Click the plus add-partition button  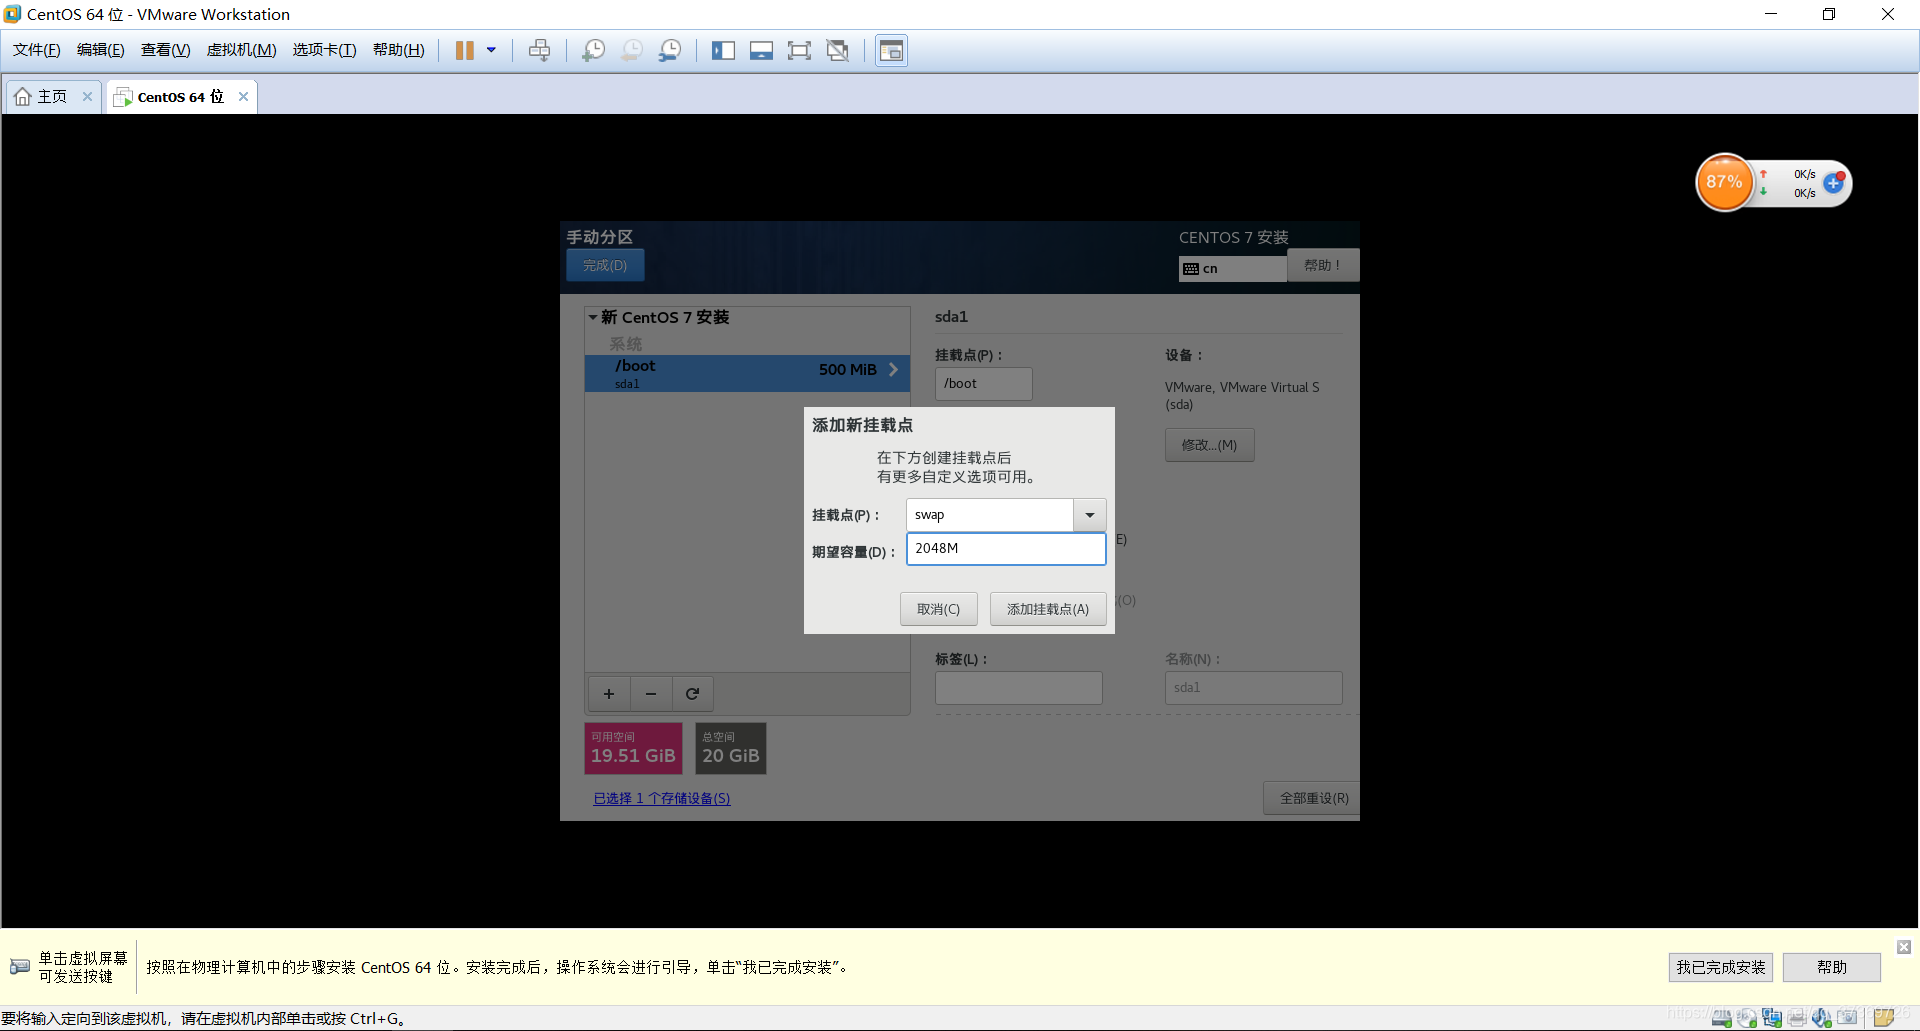pyautogui.click(x=609, y=693)
